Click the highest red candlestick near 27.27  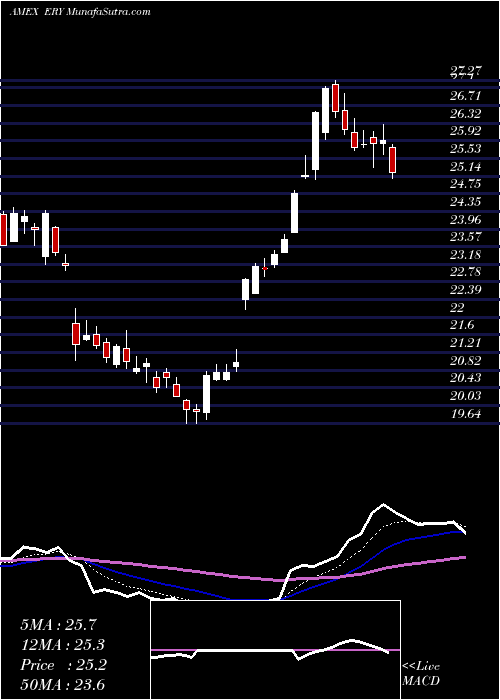[x=336, y=97]
